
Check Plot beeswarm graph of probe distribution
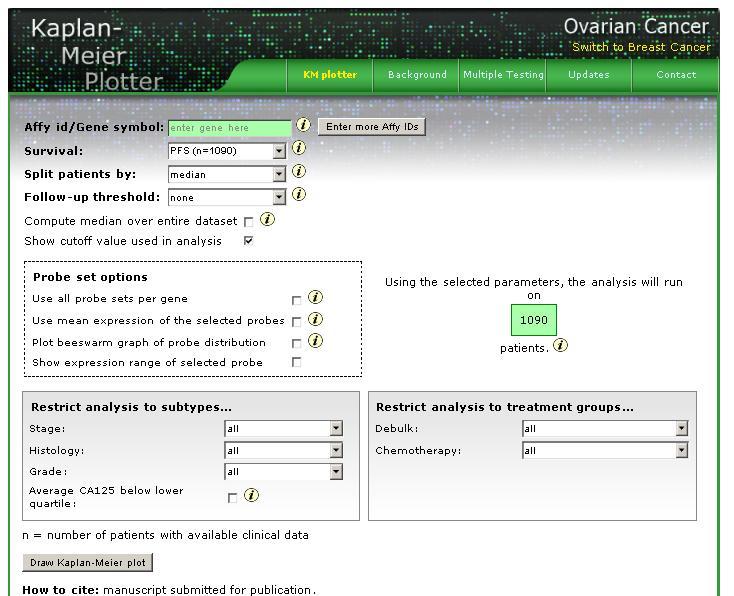tap(296, 343)
